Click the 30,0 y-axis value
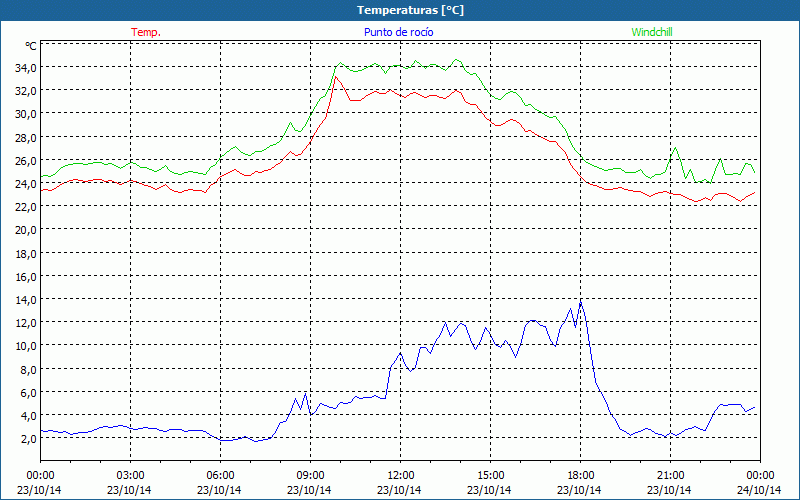The image size is (800, 500). 26,114
